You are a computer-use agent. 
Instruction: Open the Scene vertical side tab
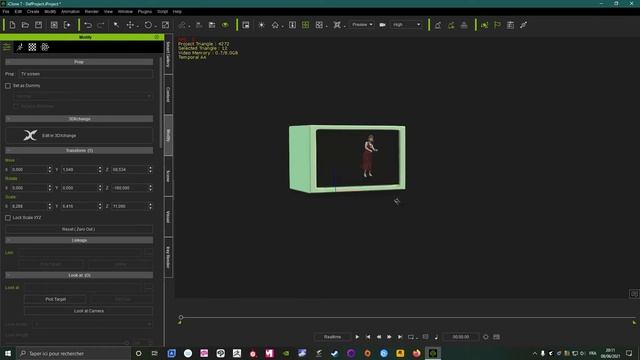coord(168,176)
